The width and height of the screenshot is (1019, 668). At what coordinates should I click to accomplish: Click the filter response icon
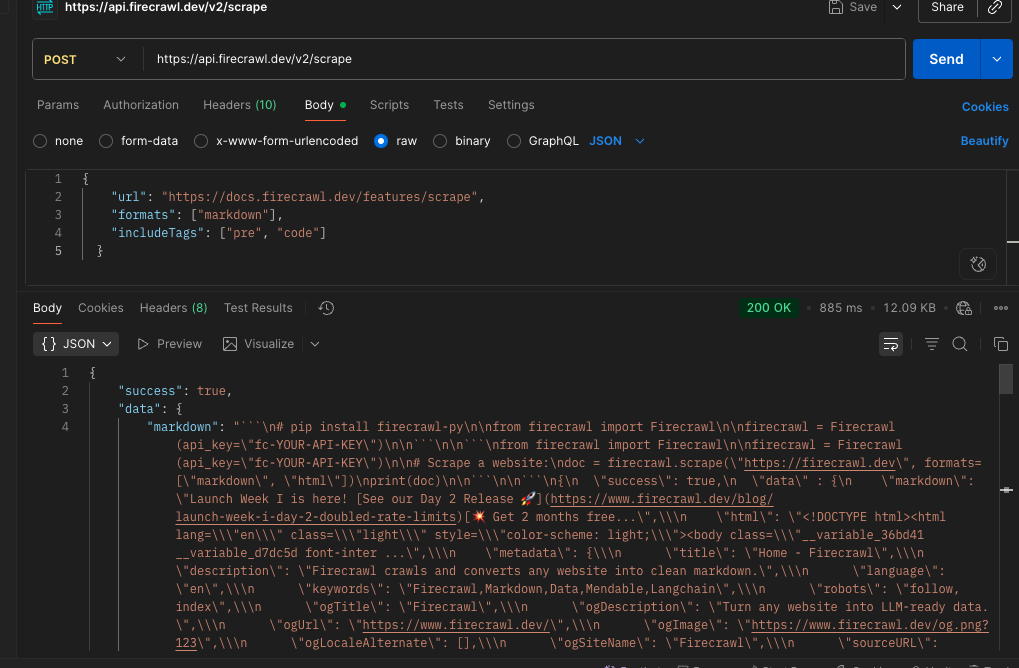[931, 344]
